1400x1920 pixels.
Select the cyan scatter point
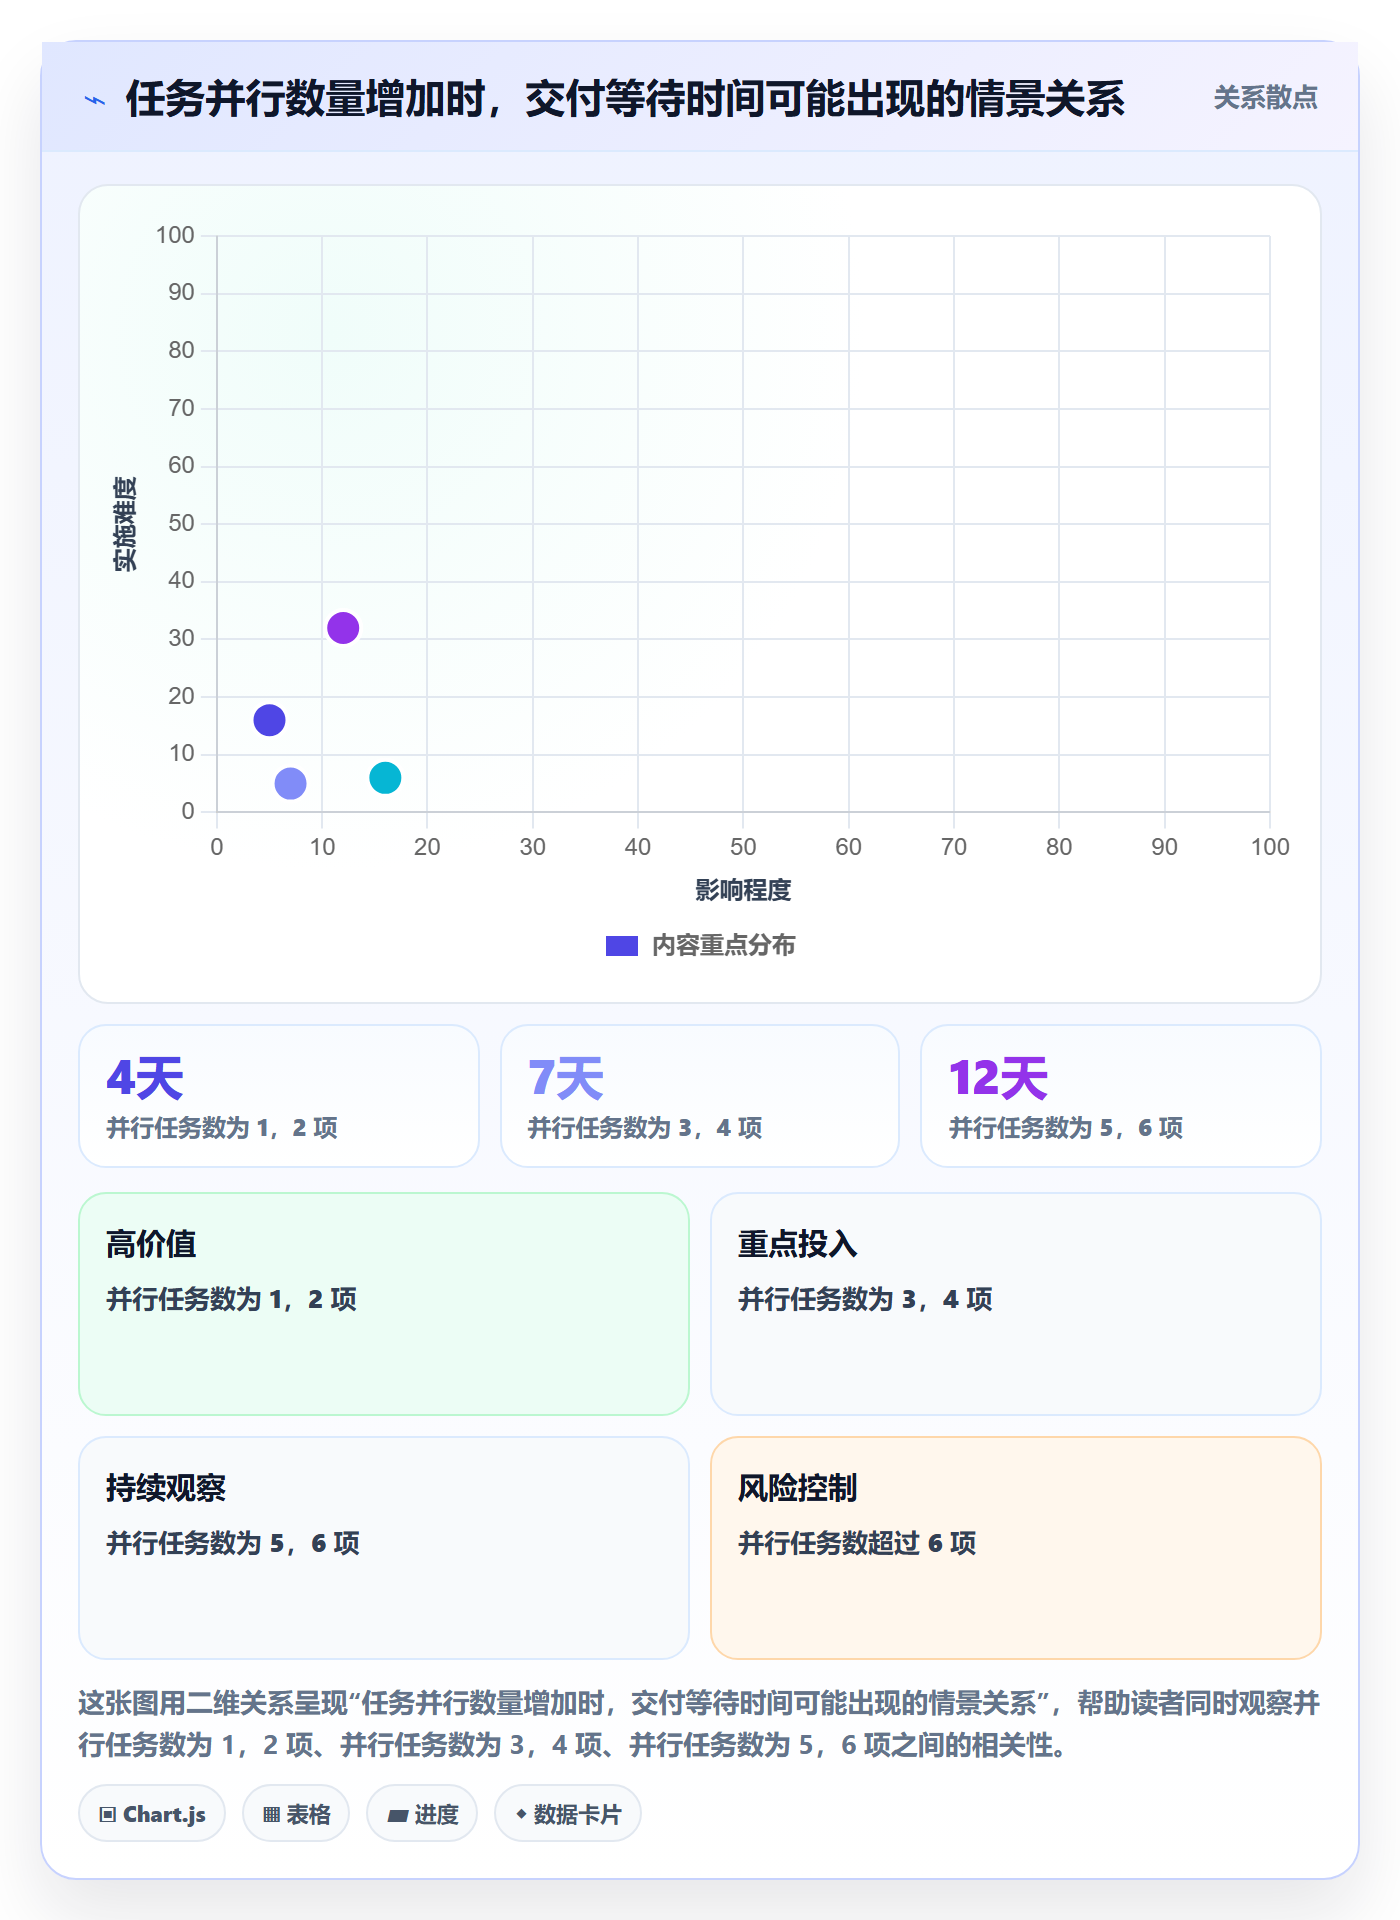pos(385,778)
